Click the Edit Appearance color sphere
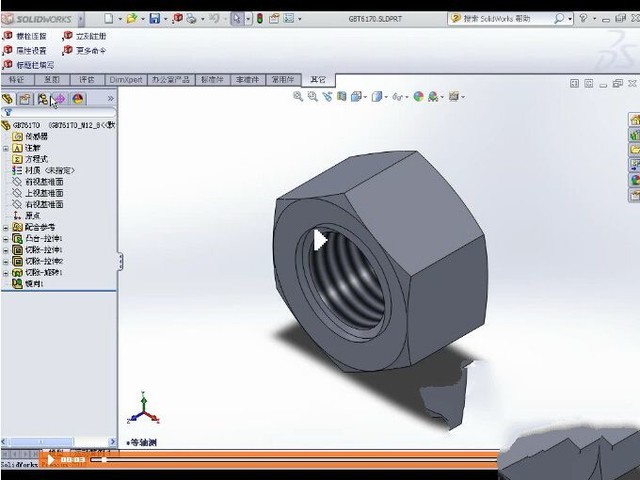The height and width of the screenshot is (480, 640). click(x=419, y=97)
